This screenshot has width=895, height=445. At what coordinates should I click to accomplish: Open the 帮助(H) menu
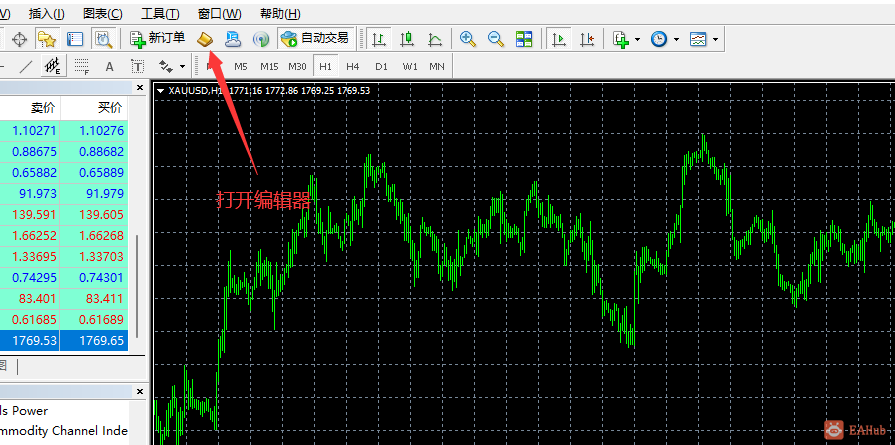[280, 14]
